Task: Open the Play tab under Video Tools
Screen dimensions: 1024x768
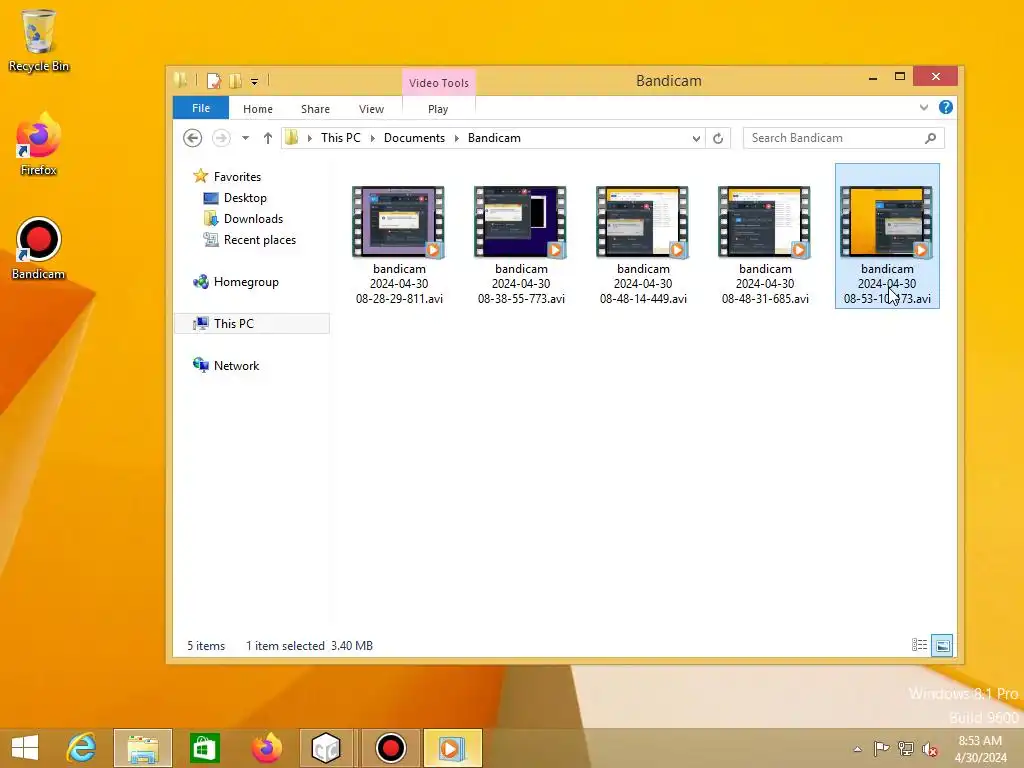Action: pyautogui.click(x=438, y=109)
